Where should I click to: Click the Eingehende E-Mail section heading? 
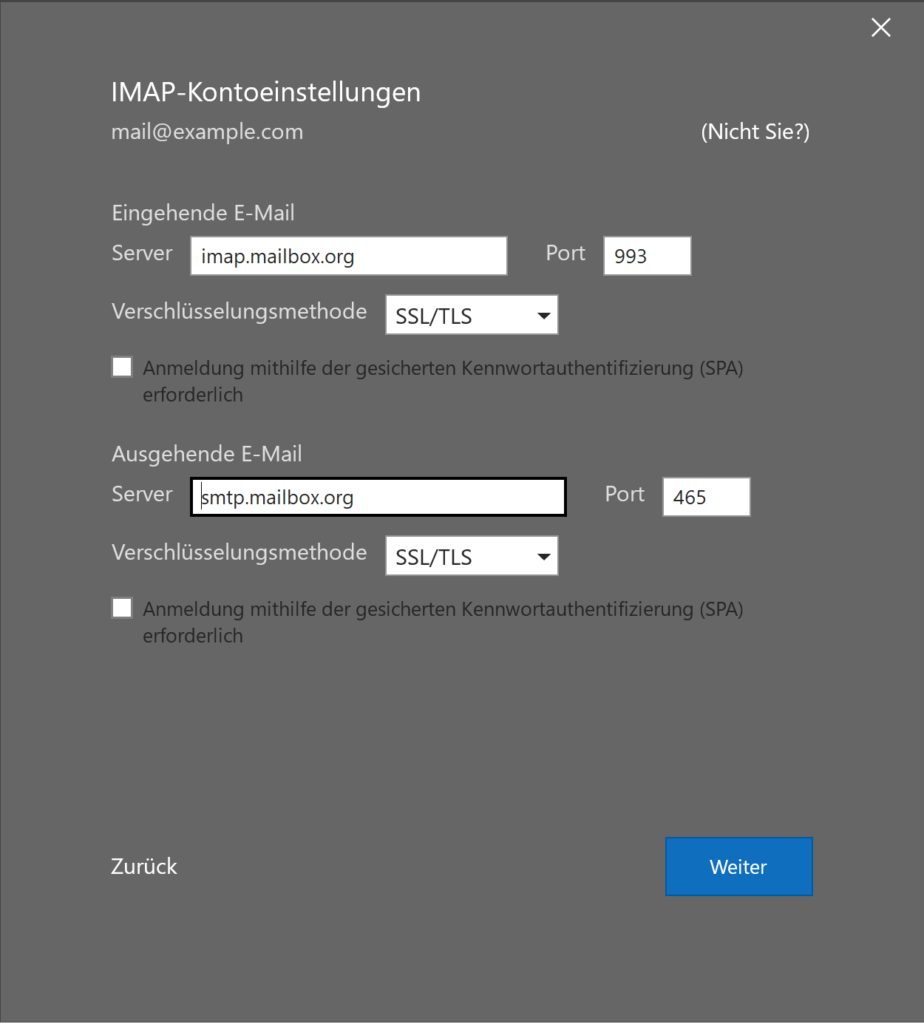pos(203,213)
